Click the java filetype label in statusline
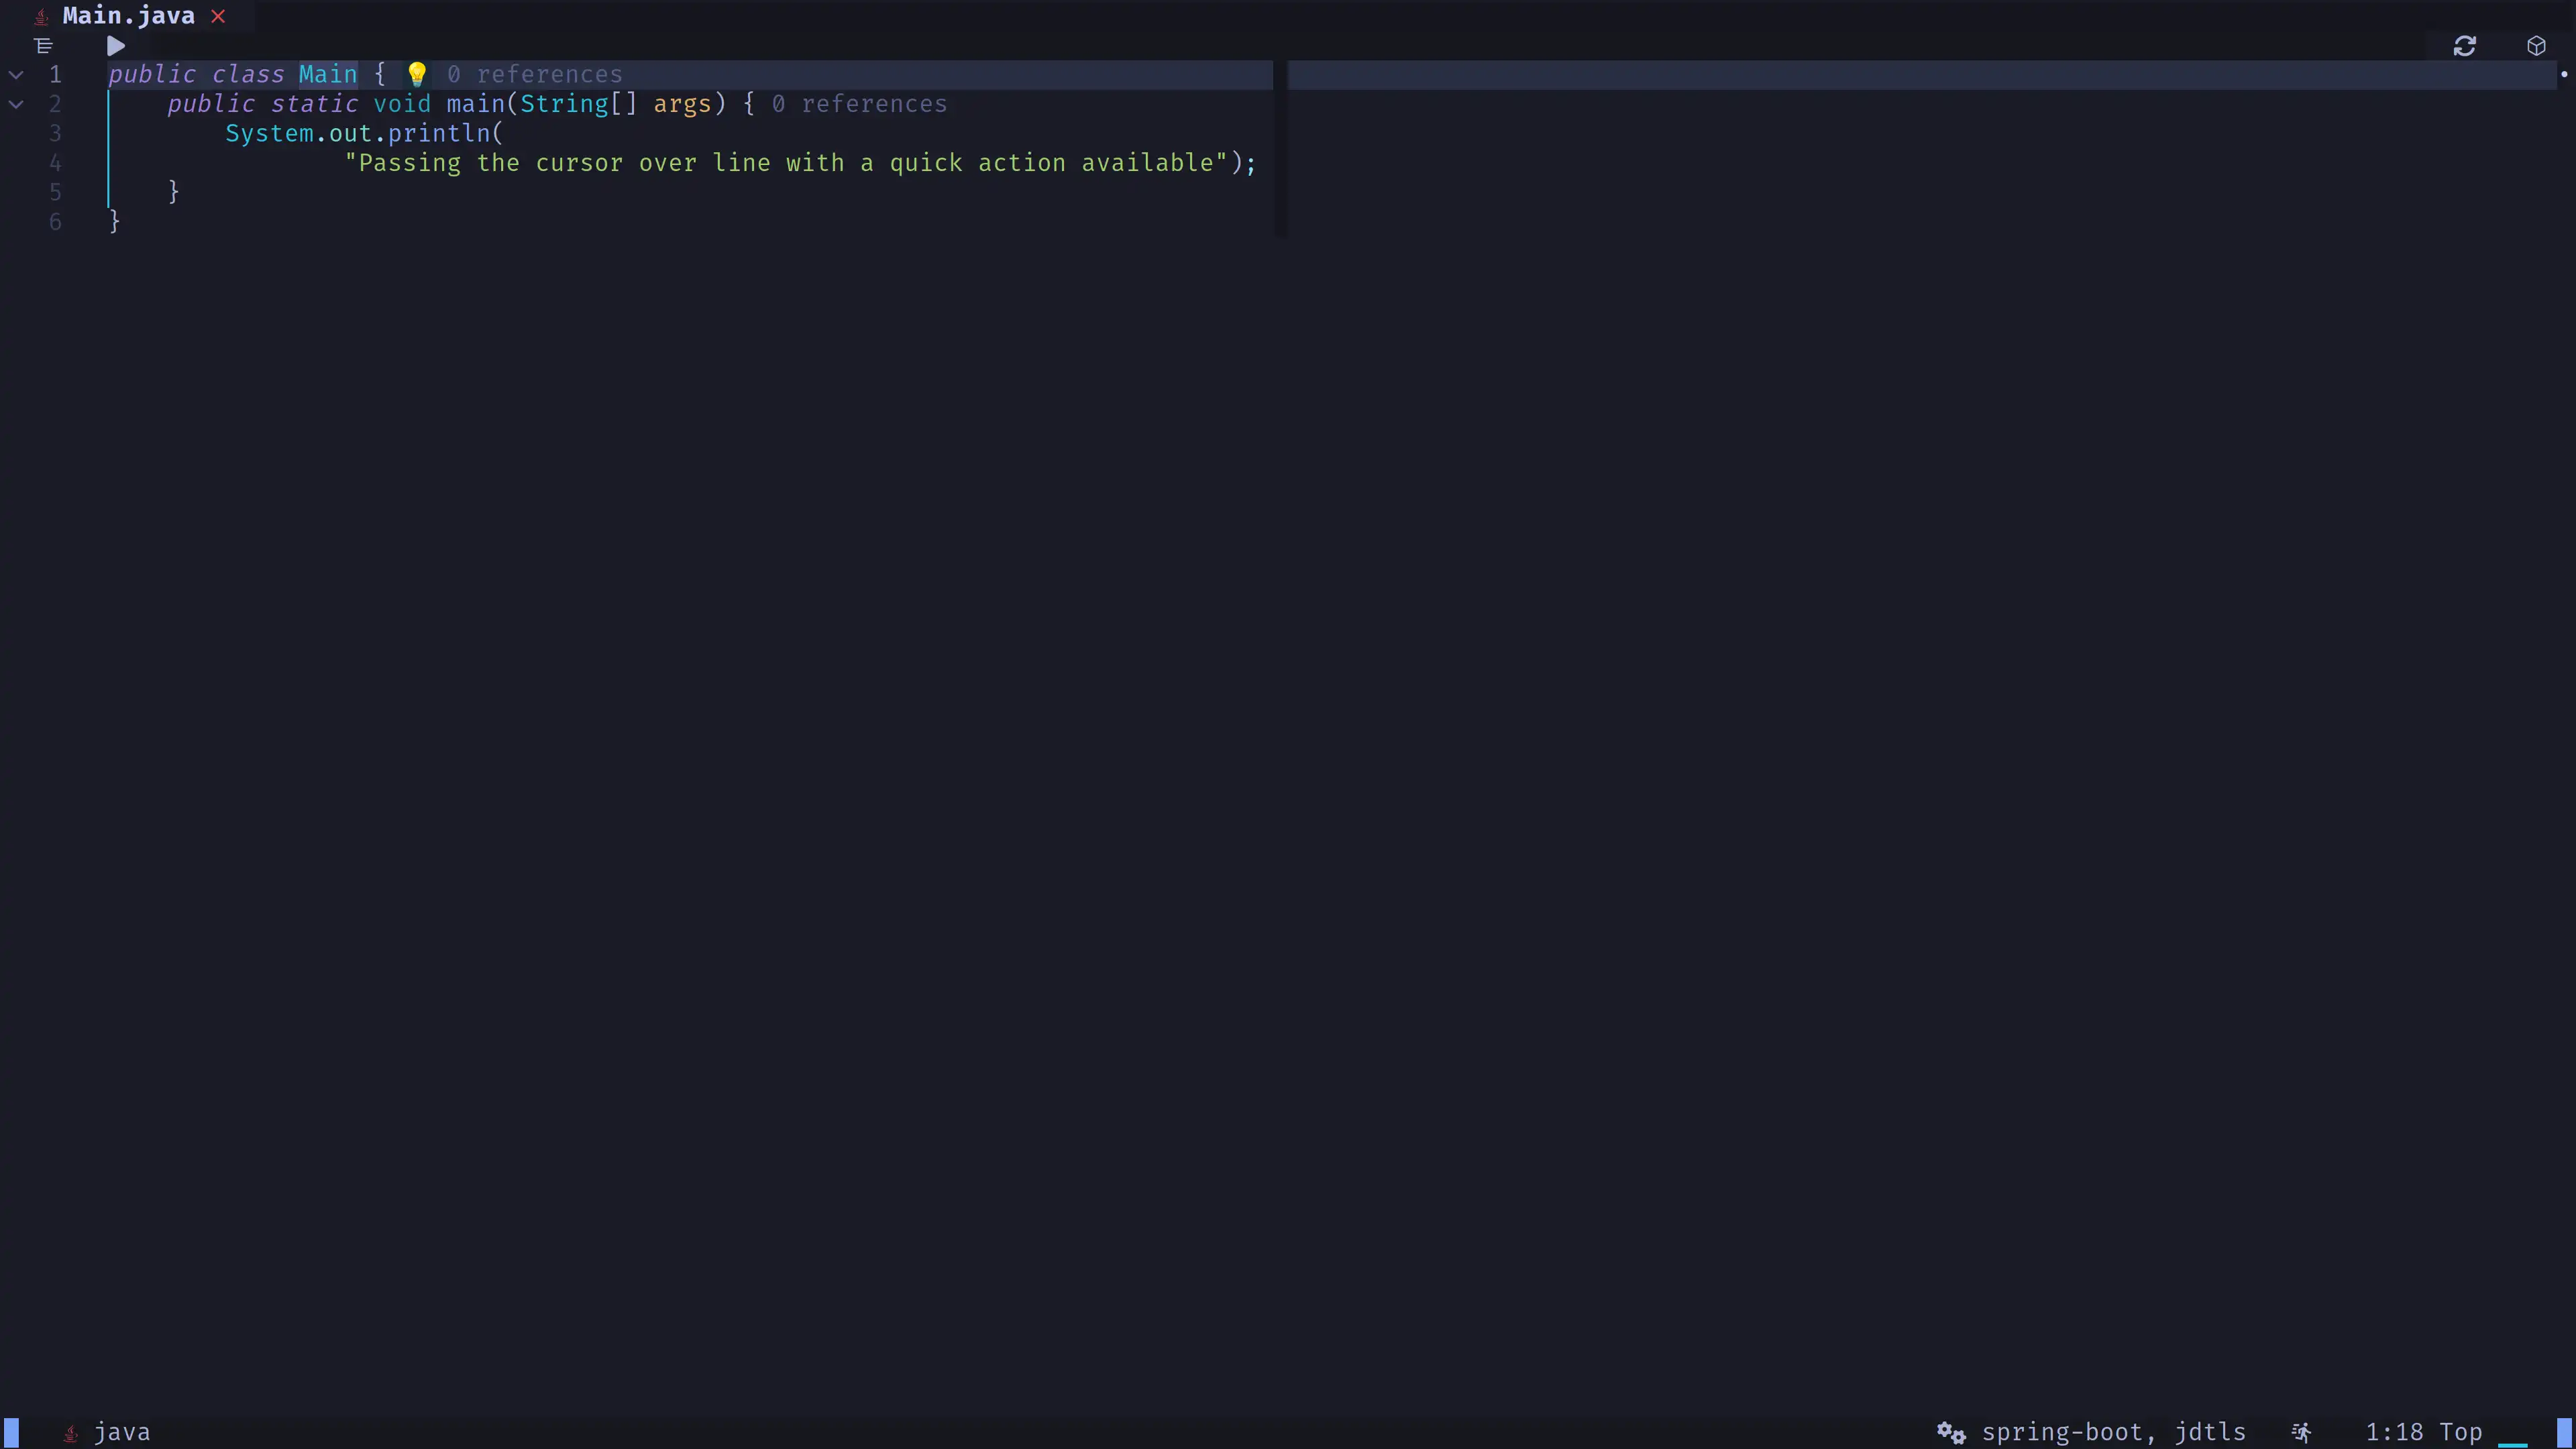This screenshot has height=1449, width=2576. (x=122, y=1432)
